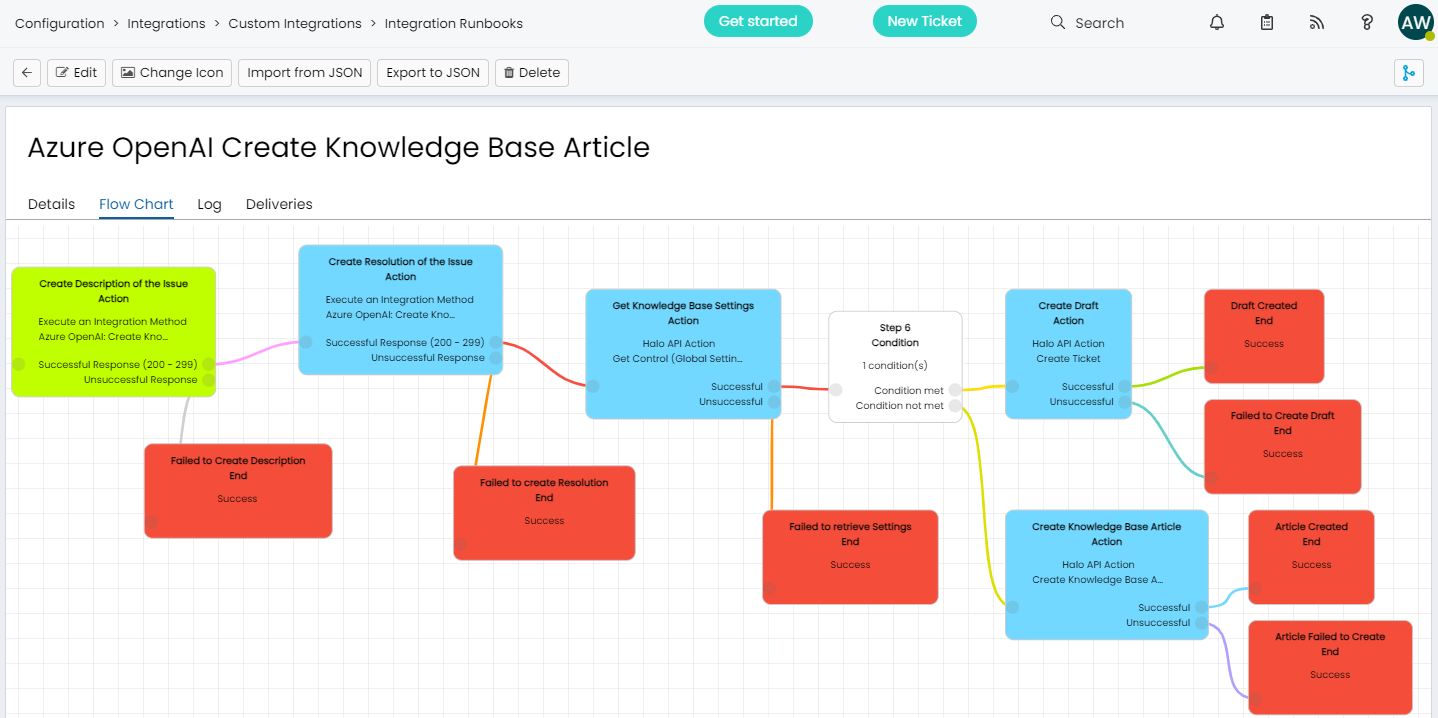The height and width of the screenshot is (718, 1438).
Task: Click Successful port on Get Knowledge Base Settings
Action: point(773,386)
